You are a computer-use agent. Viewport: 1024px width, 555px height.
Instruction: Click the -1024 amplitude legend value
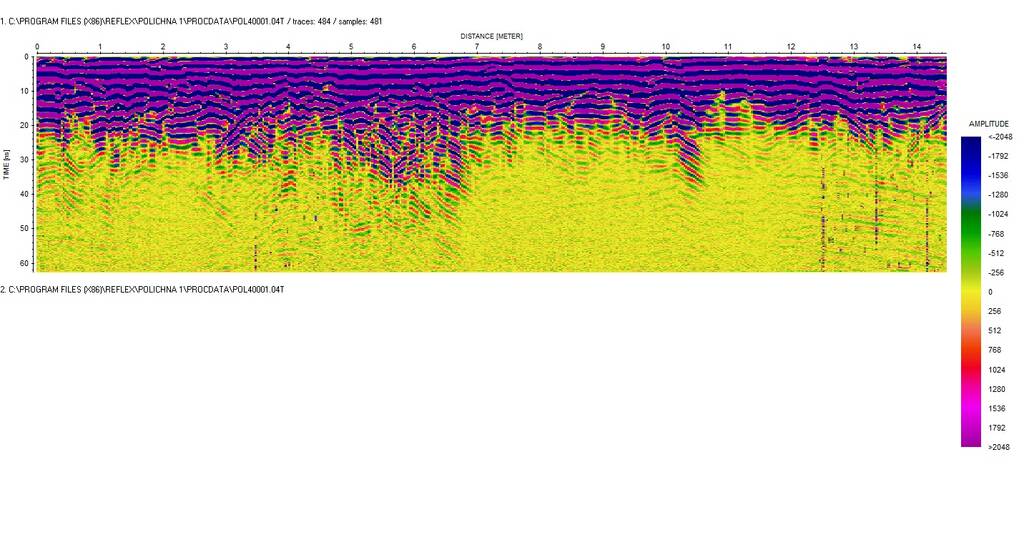click(x=999, y=214)
